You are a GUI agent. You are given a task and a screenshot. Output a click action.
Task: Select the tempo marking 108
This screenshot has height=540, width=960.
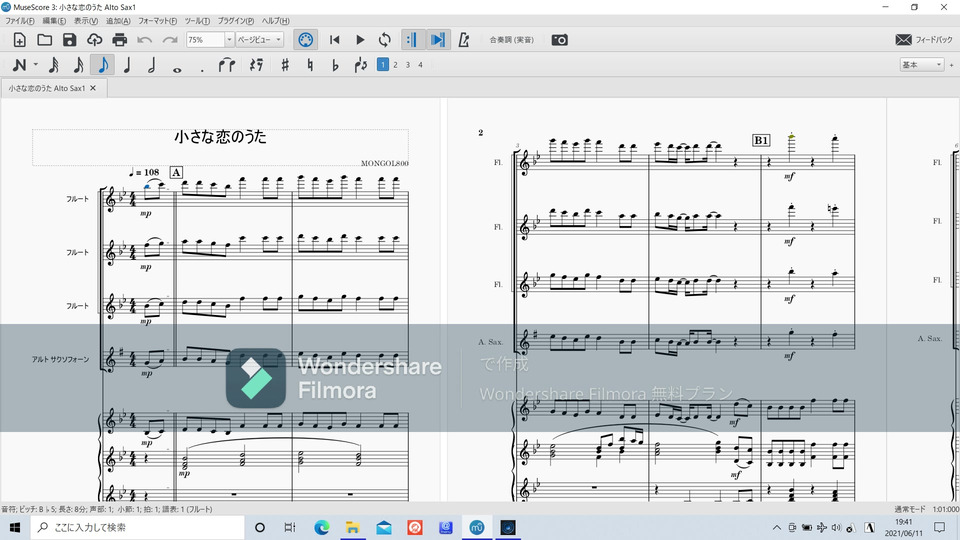point(144,173)
